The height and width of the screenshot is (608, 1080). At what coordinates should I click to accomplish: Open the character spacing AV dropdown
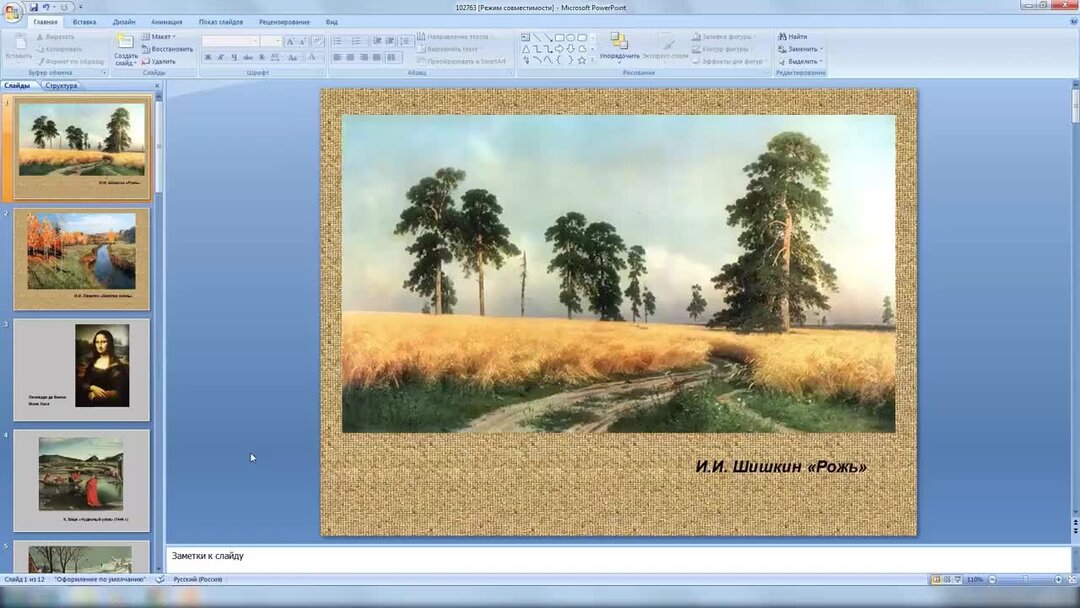276,58
